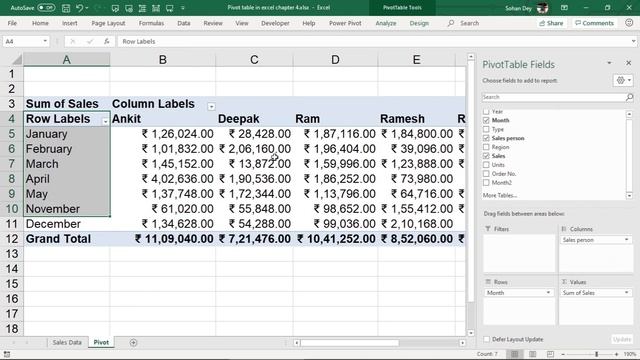
Task: Click the zoom in plus icon
Action: pyautogui.click(x=616, y=354)
